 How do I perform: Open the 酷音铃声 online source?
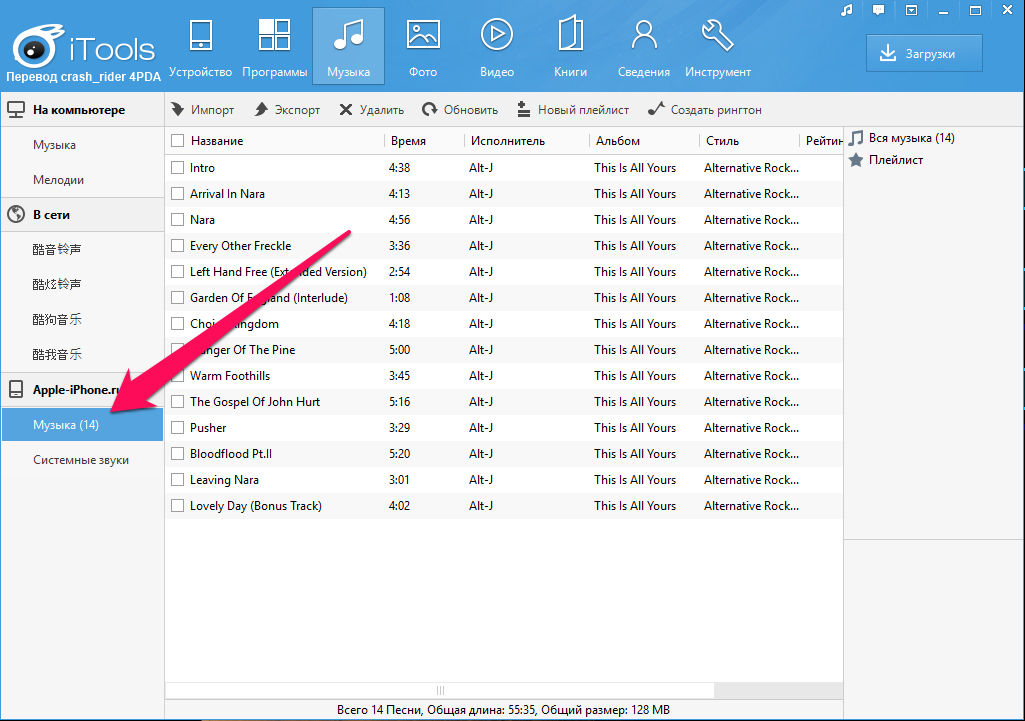[x=82, y=249]
